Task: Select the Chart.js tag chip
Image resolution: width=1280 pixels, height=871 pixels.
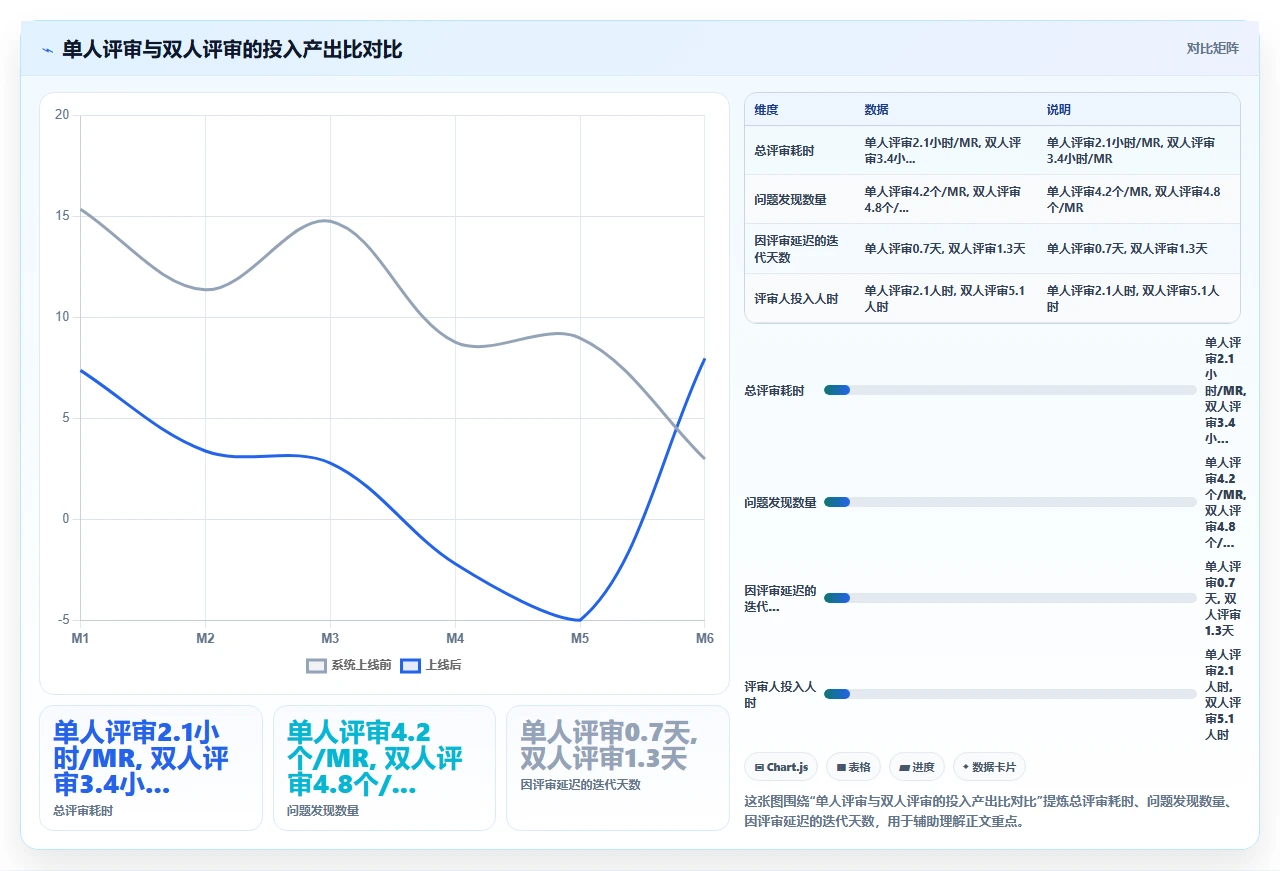Action: point(781,767)
